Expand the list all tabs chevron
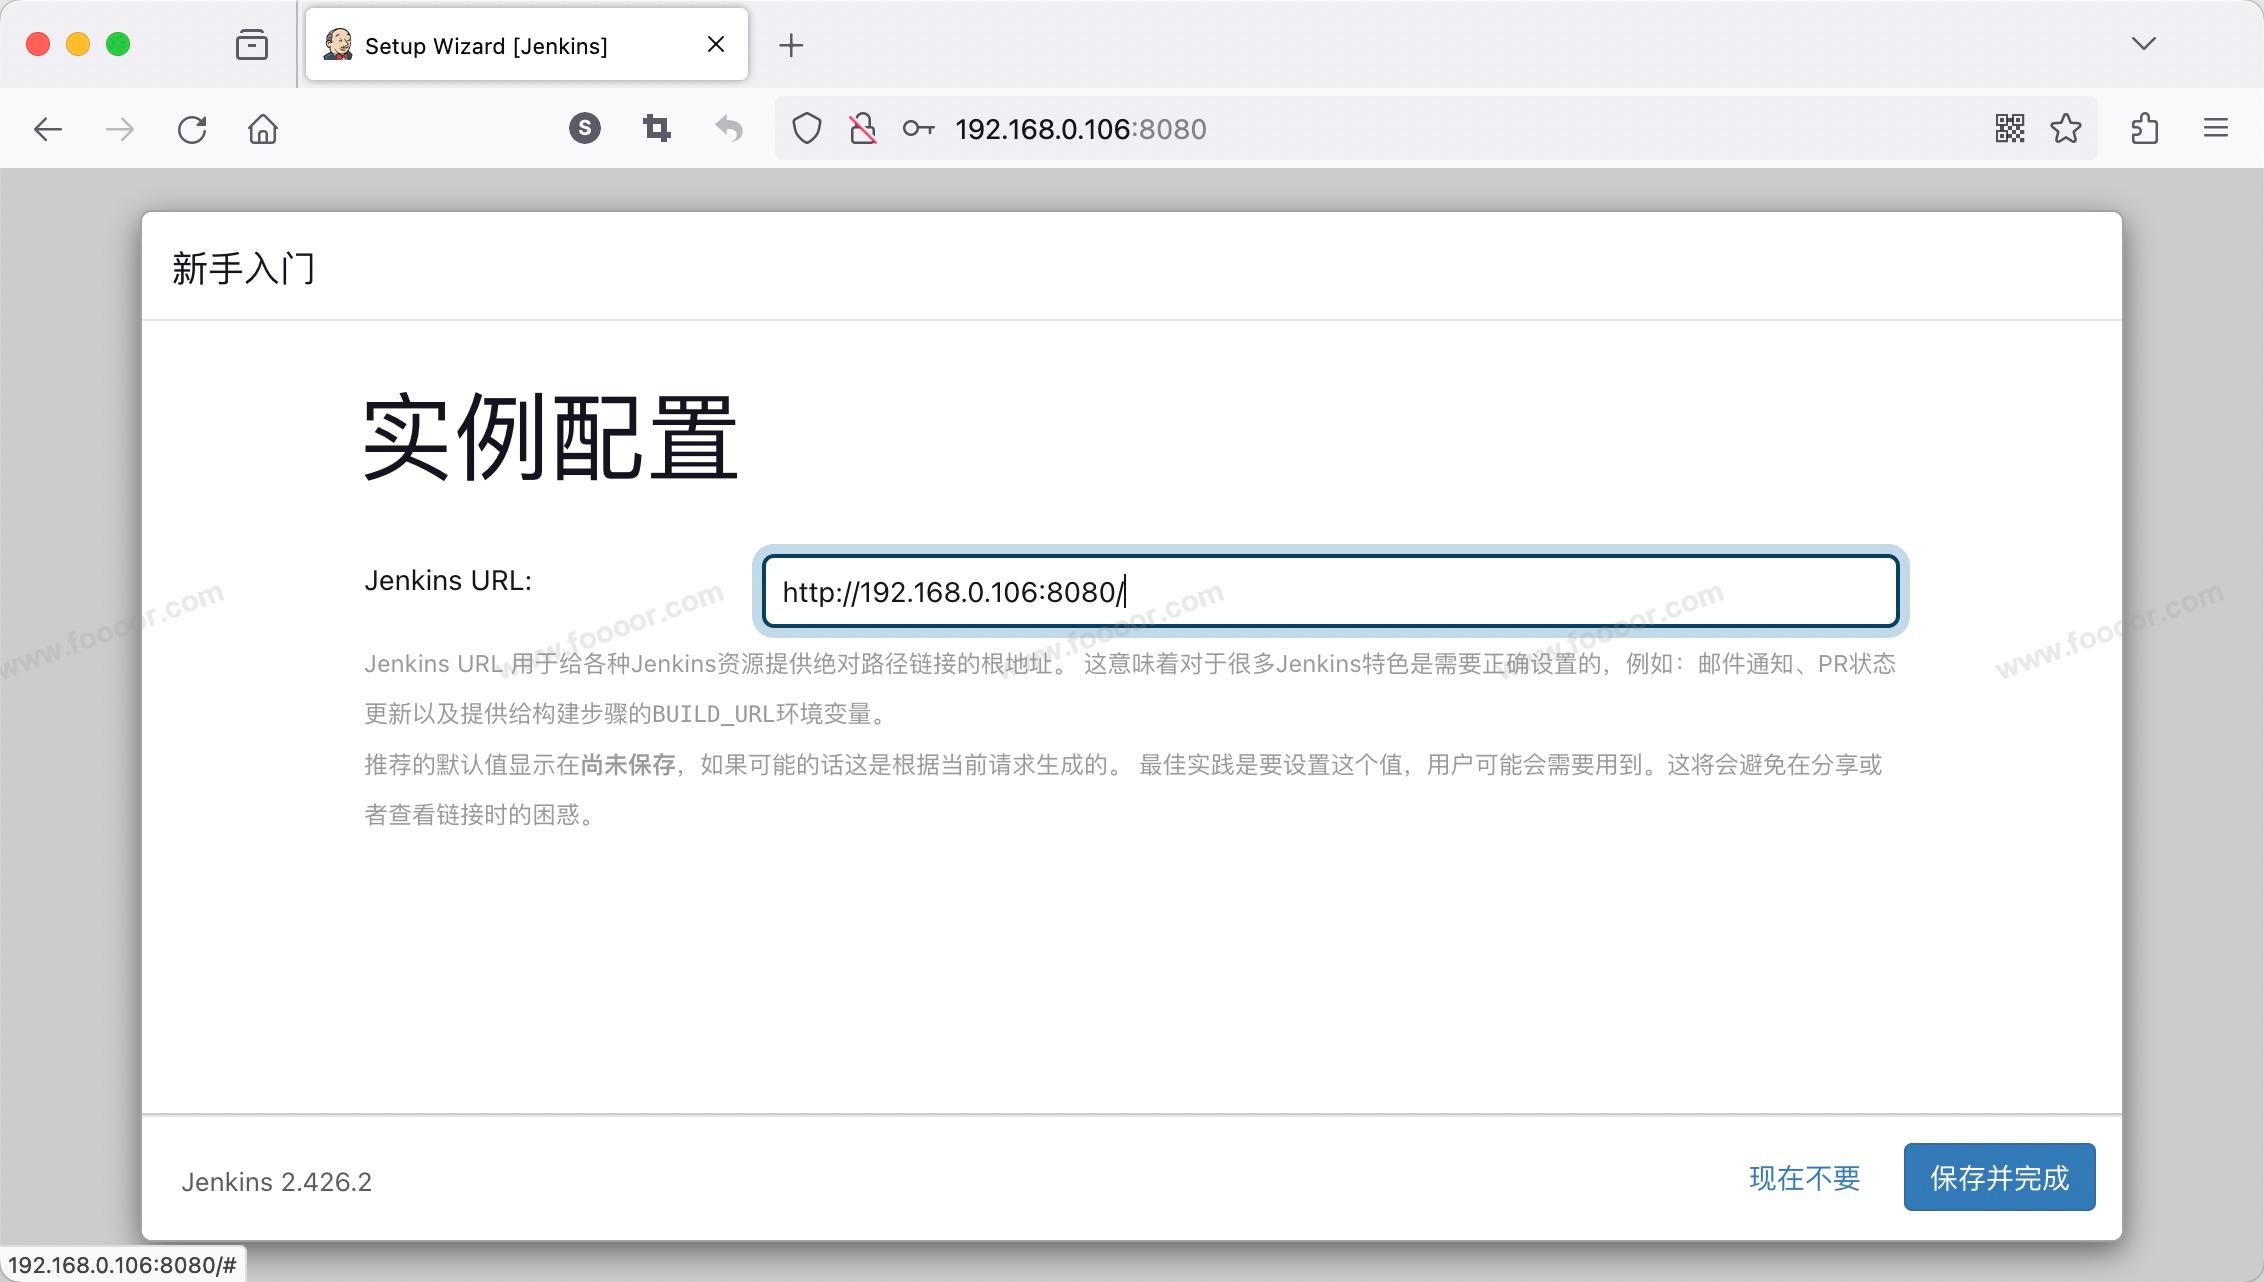Viewport: 2264px width, 1282px height. [x=2143, y=44]
